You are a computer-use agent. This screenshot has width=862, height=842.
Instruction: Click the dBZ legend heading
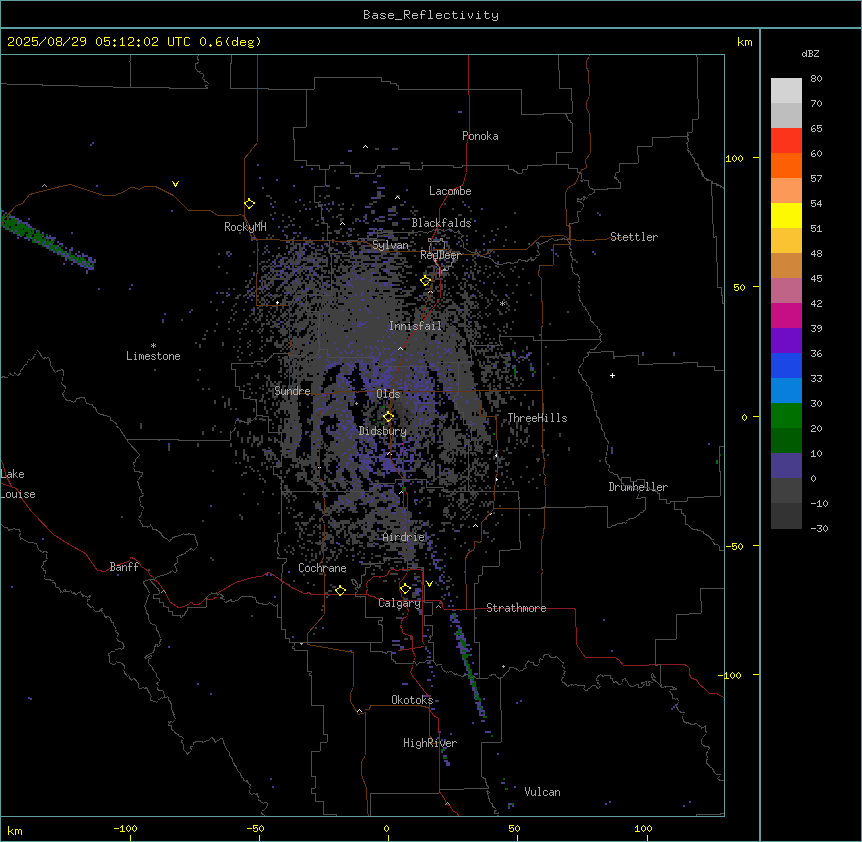tap(810, 54)
